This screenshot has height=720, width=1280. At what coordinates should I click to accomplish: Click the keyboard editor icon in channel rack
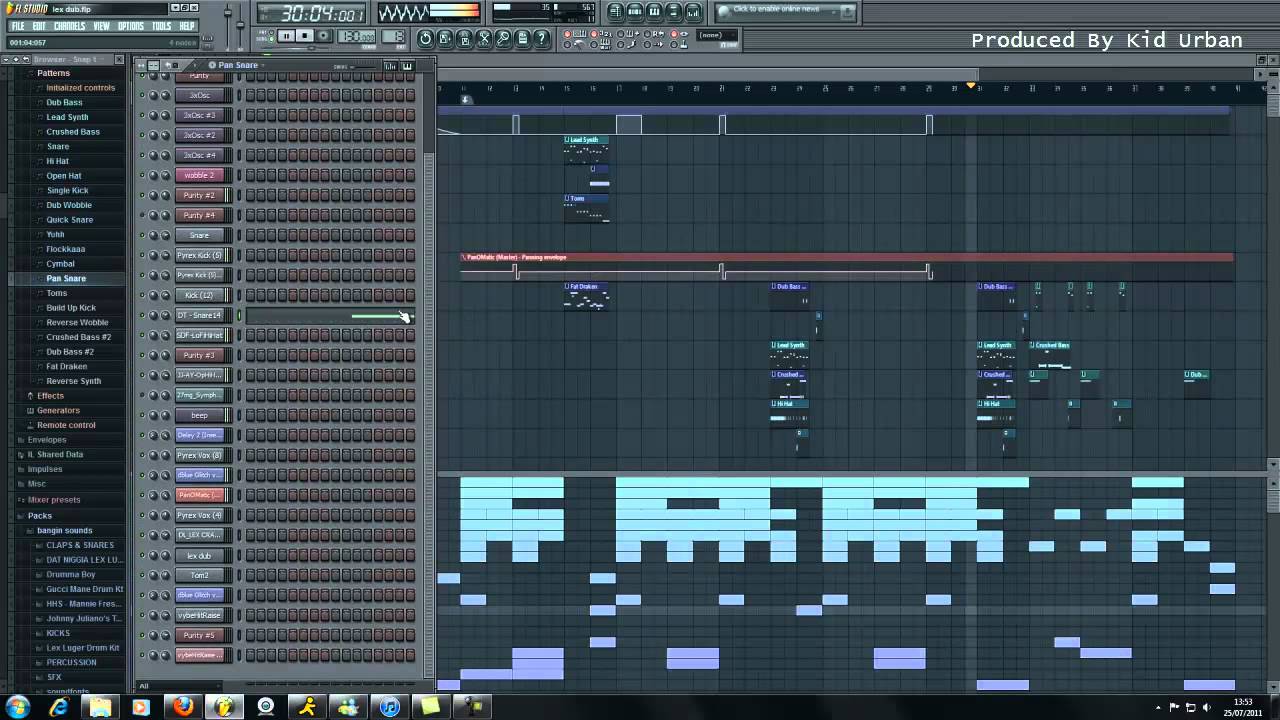click(407, 66)
